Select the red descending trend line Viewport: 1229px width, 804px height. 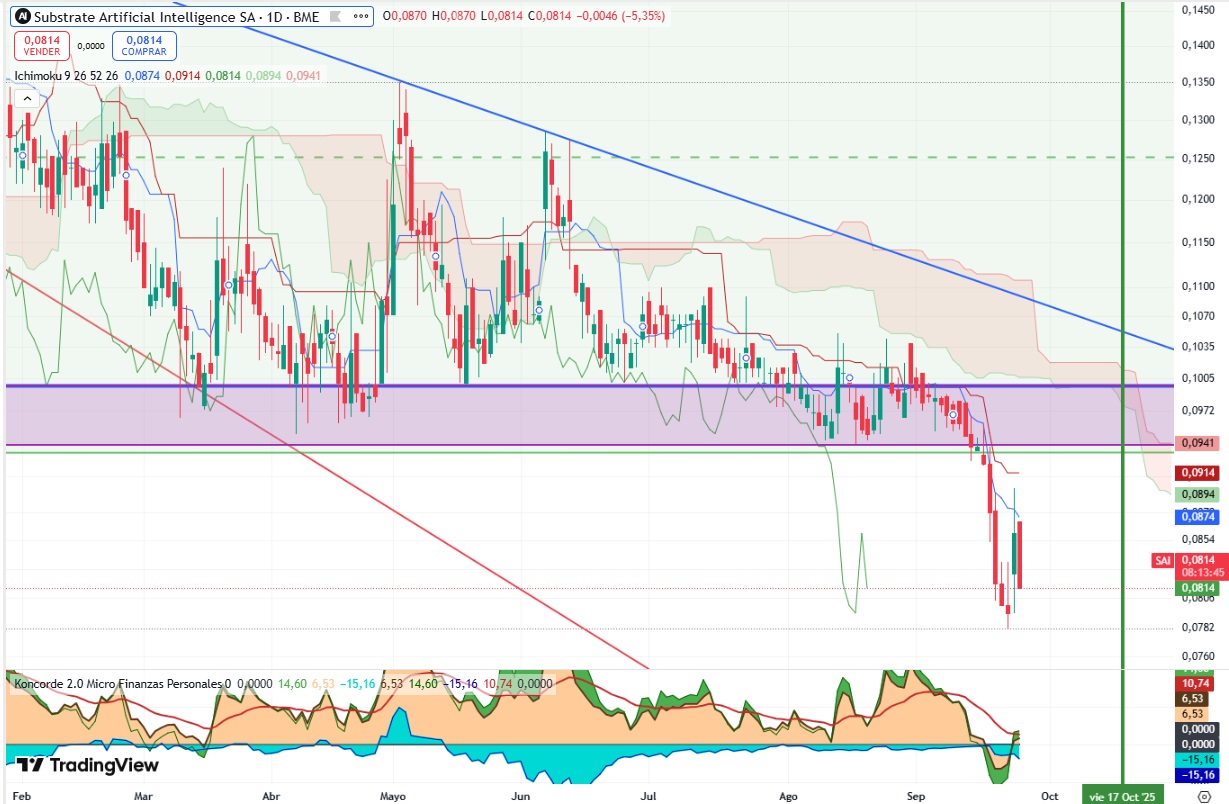pyautogui.click(x=330, y=468)
